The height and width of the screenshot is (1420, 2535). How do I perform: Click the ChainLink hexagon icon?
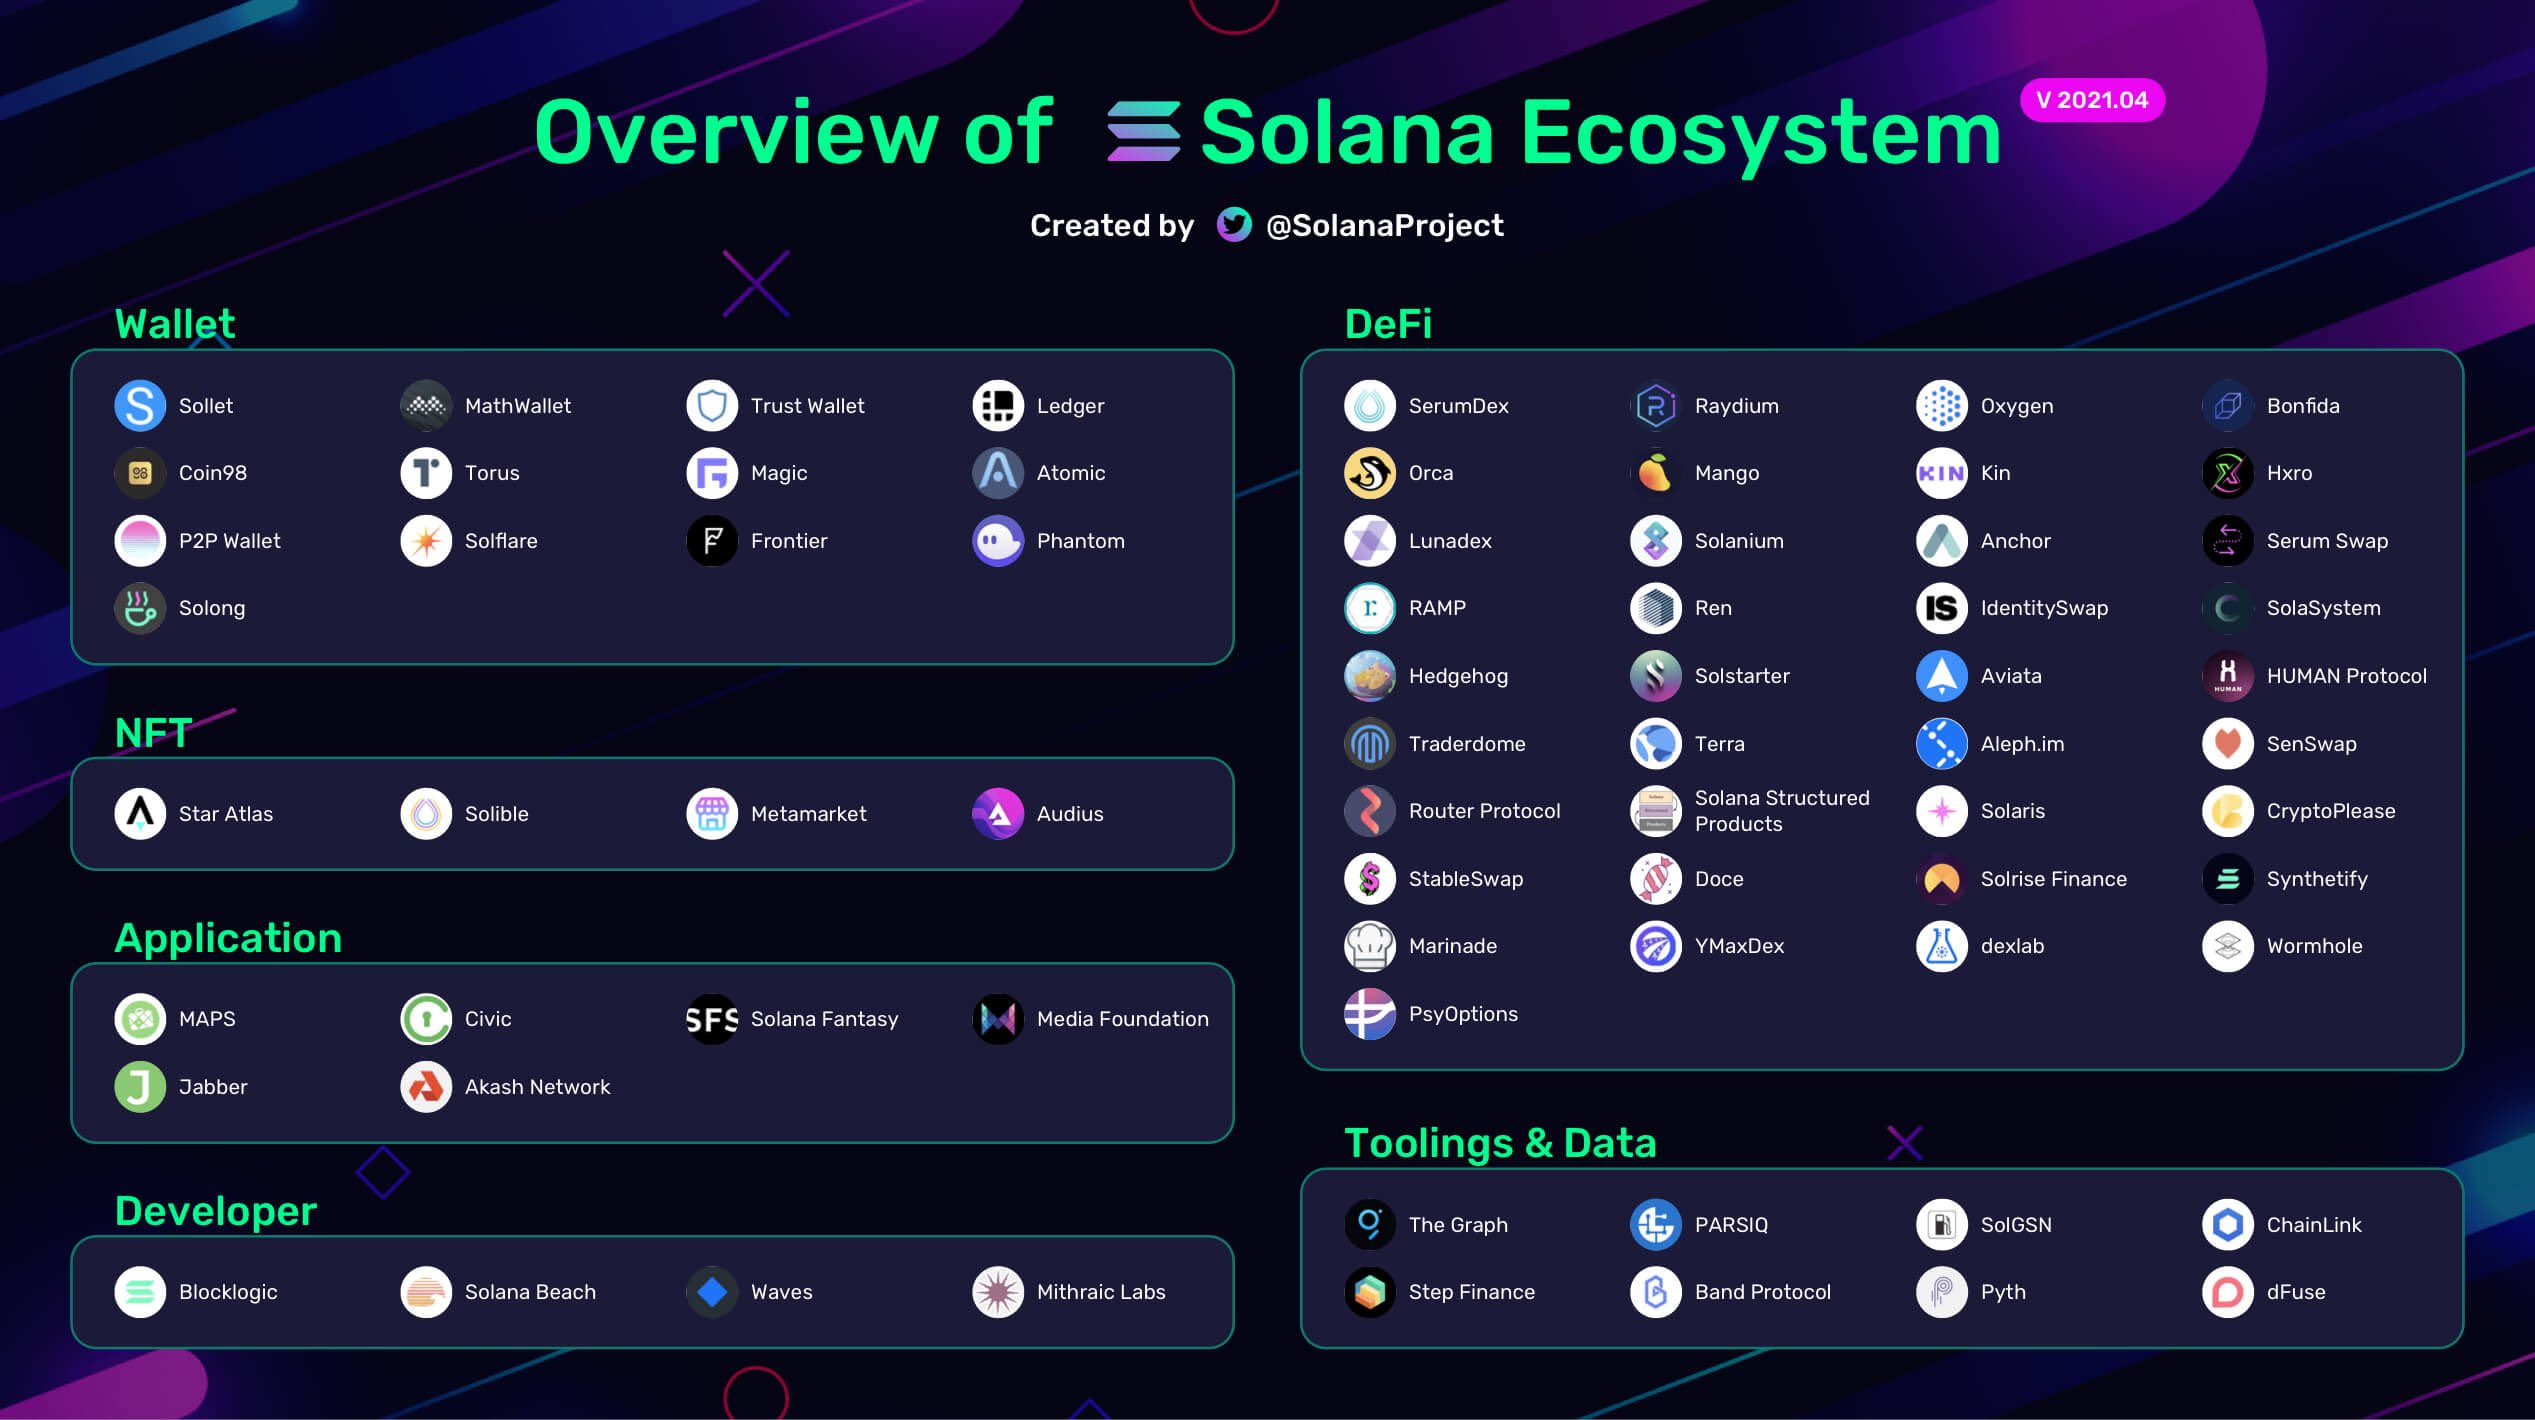(x=2228, y=1225)
